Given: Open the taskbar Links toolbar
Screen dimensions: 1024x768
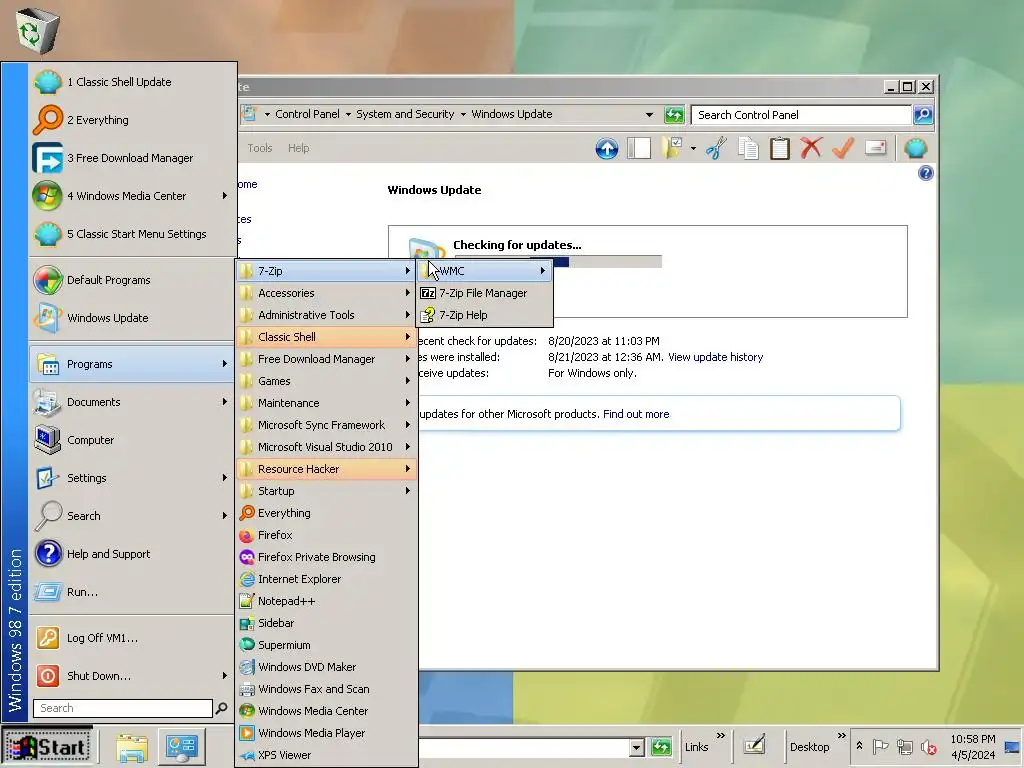Looking at the screenshot, I should (696, 747).
